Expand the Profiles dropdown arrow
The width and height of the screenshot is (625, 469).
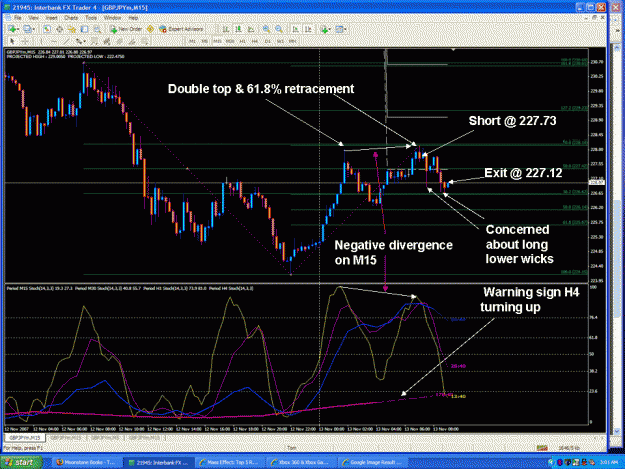34,29
